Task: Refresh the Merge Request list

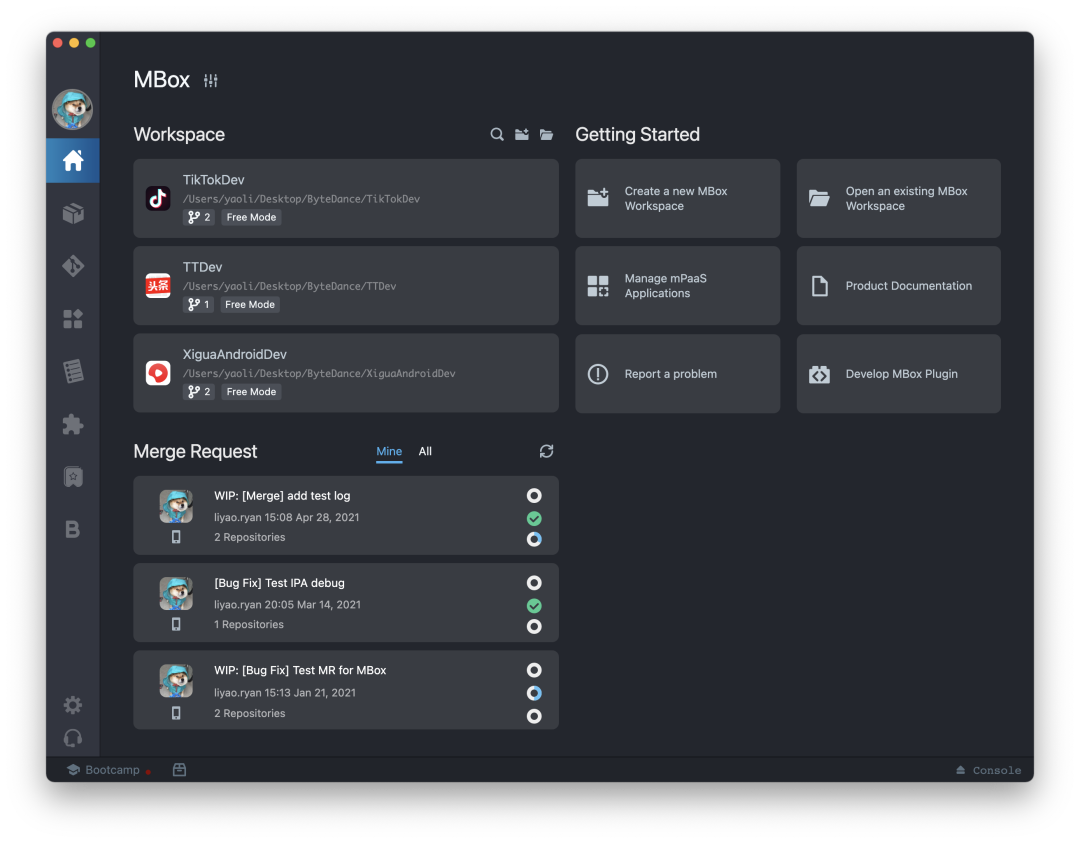Action: pos(546,451)
